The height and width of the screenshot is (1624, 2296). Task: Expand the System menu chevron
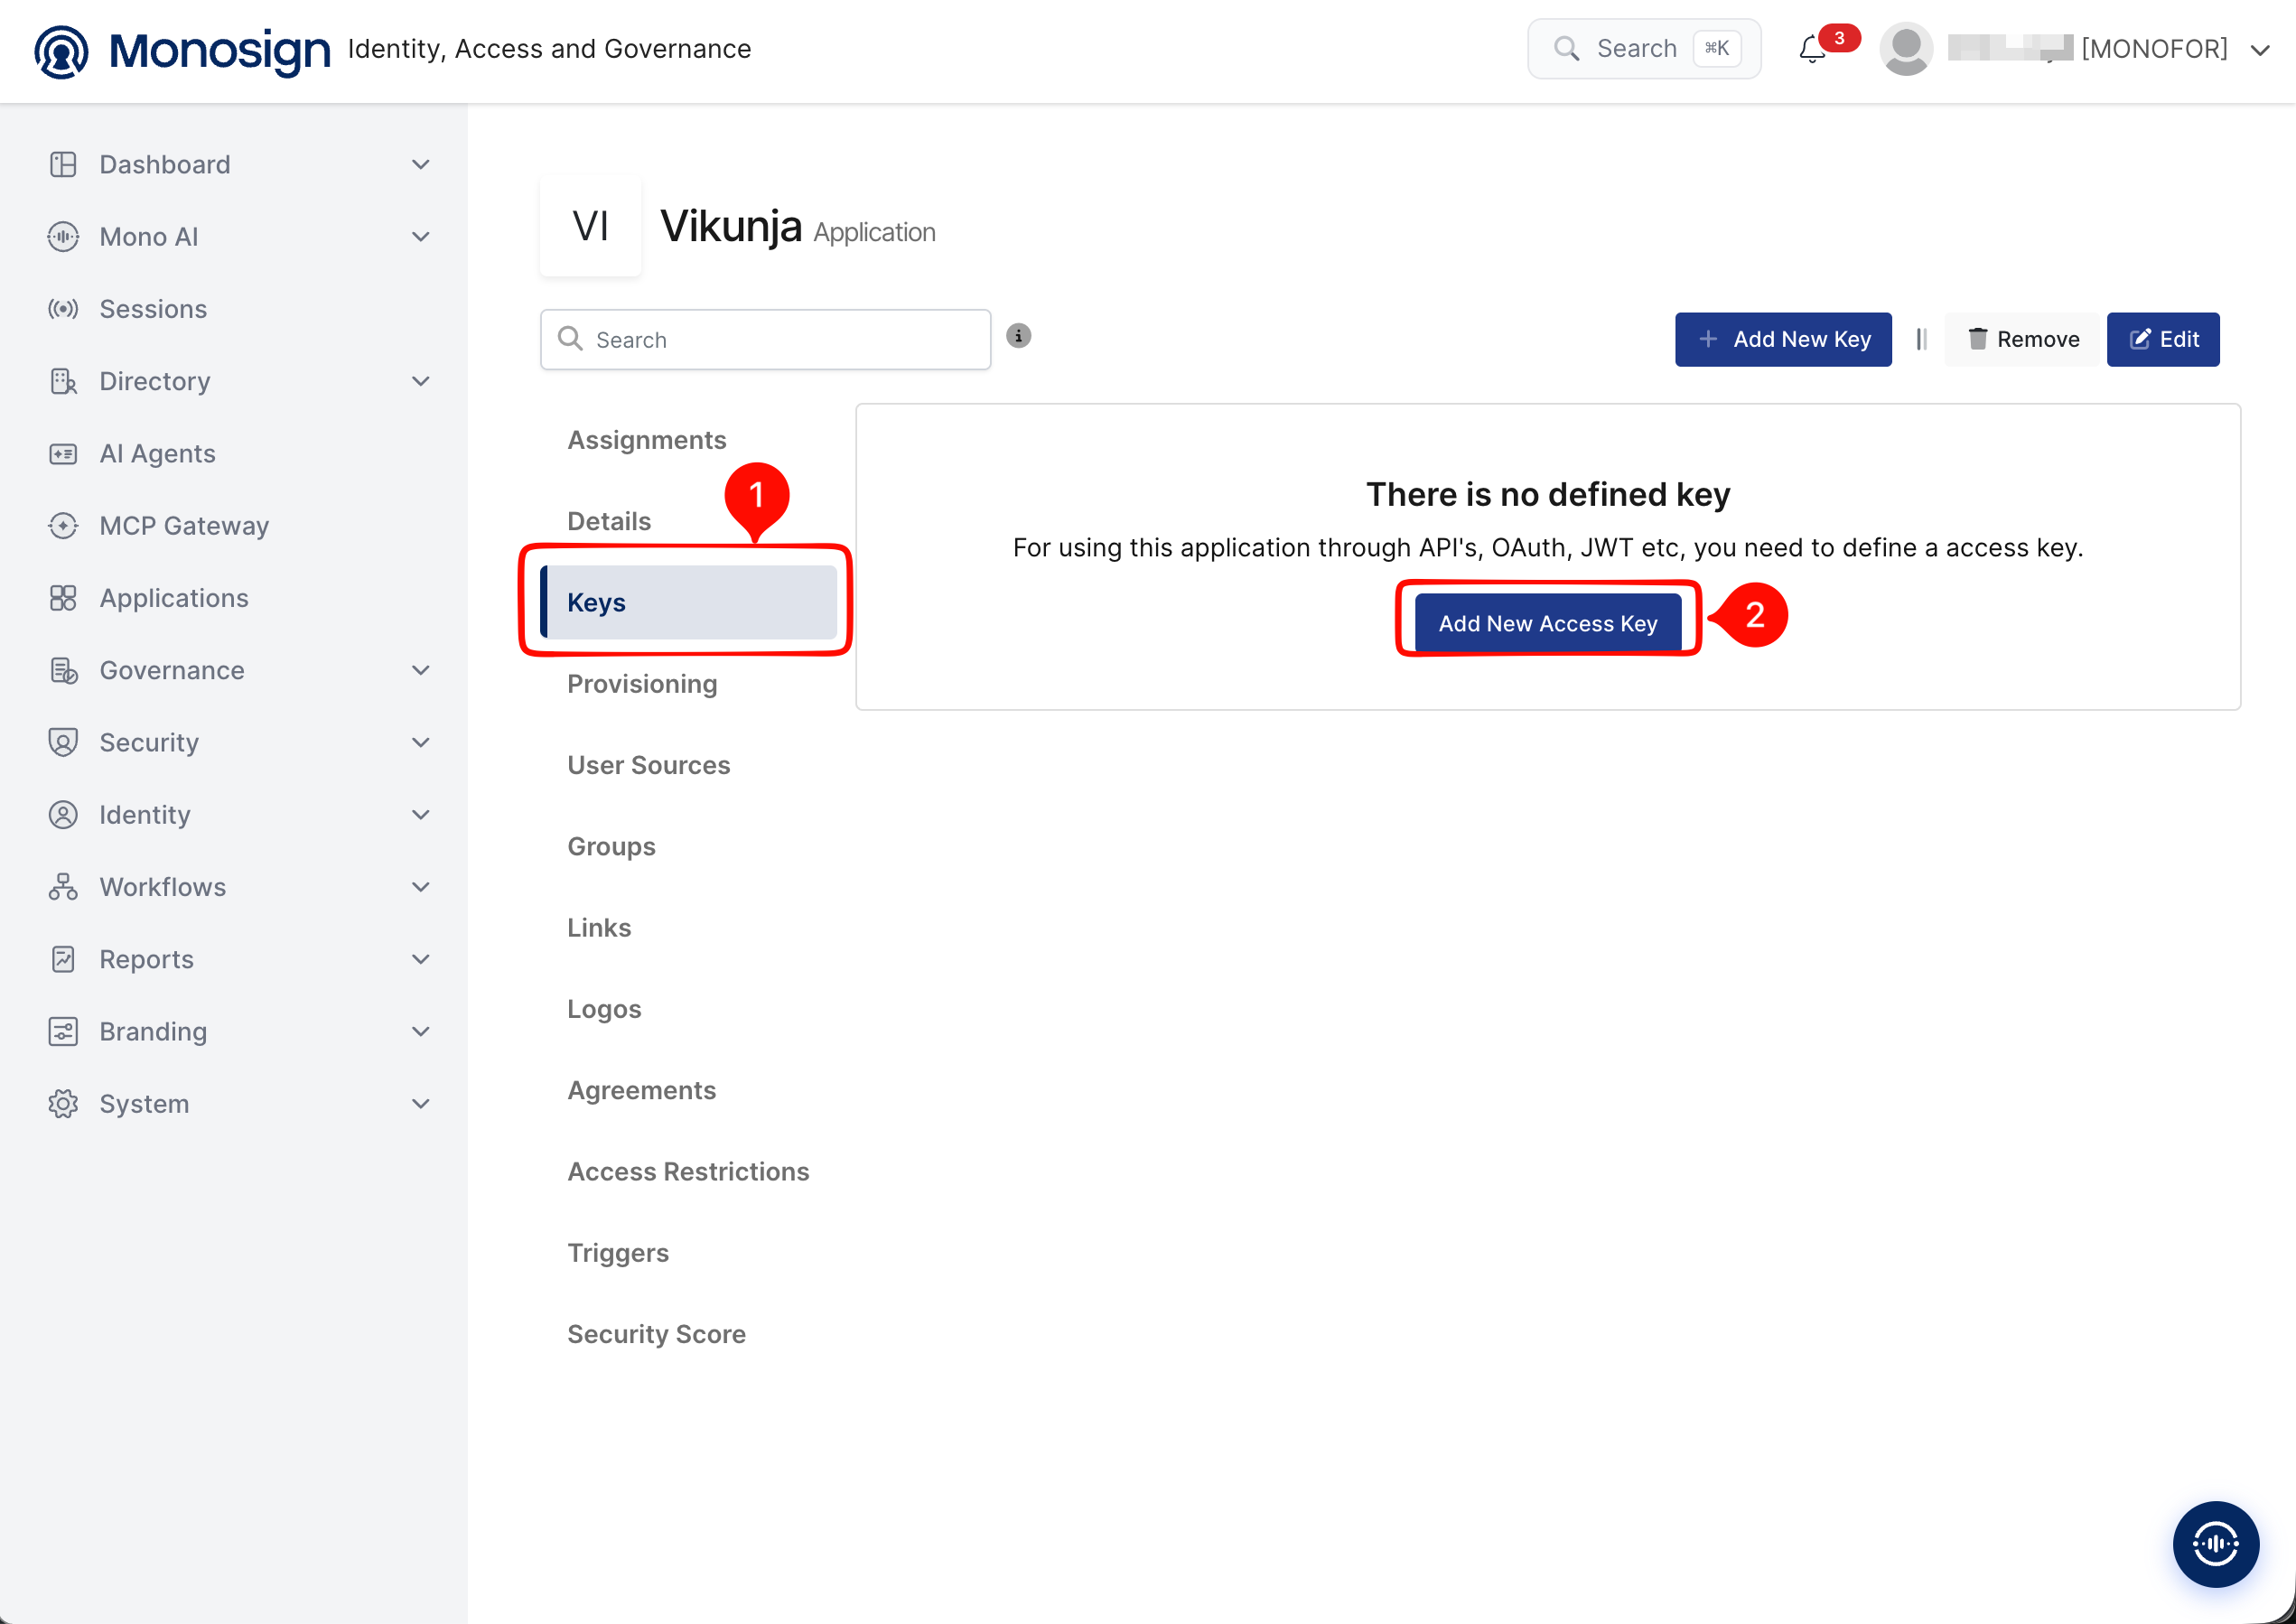coord(421,1104)
